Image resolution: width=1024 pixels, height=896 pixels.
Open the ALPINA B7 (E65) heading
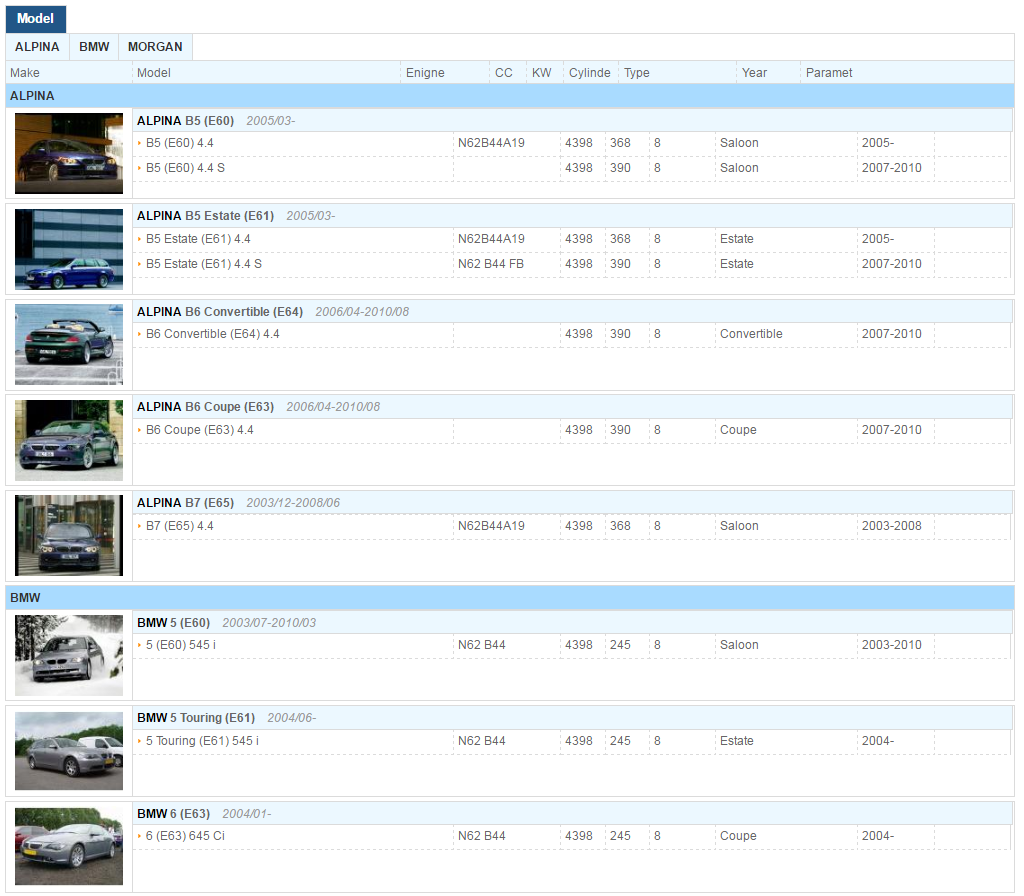click(x=185, y=503)
